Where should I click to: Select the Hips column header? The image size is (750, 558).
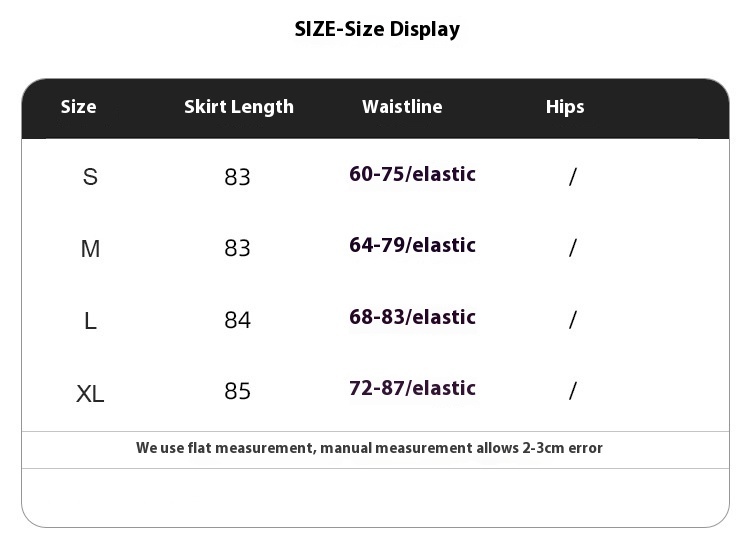pos(565,107)
